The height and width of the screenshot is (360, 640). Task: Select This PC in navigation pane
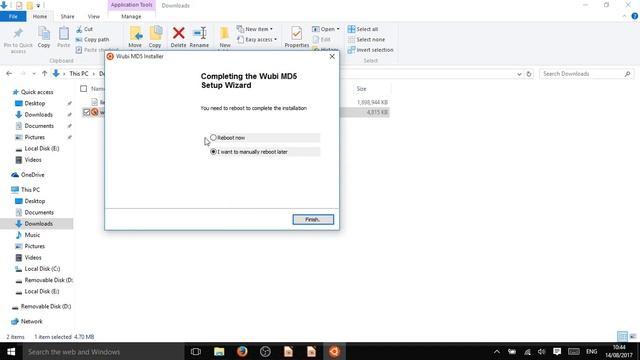click(x=30, y=190)
